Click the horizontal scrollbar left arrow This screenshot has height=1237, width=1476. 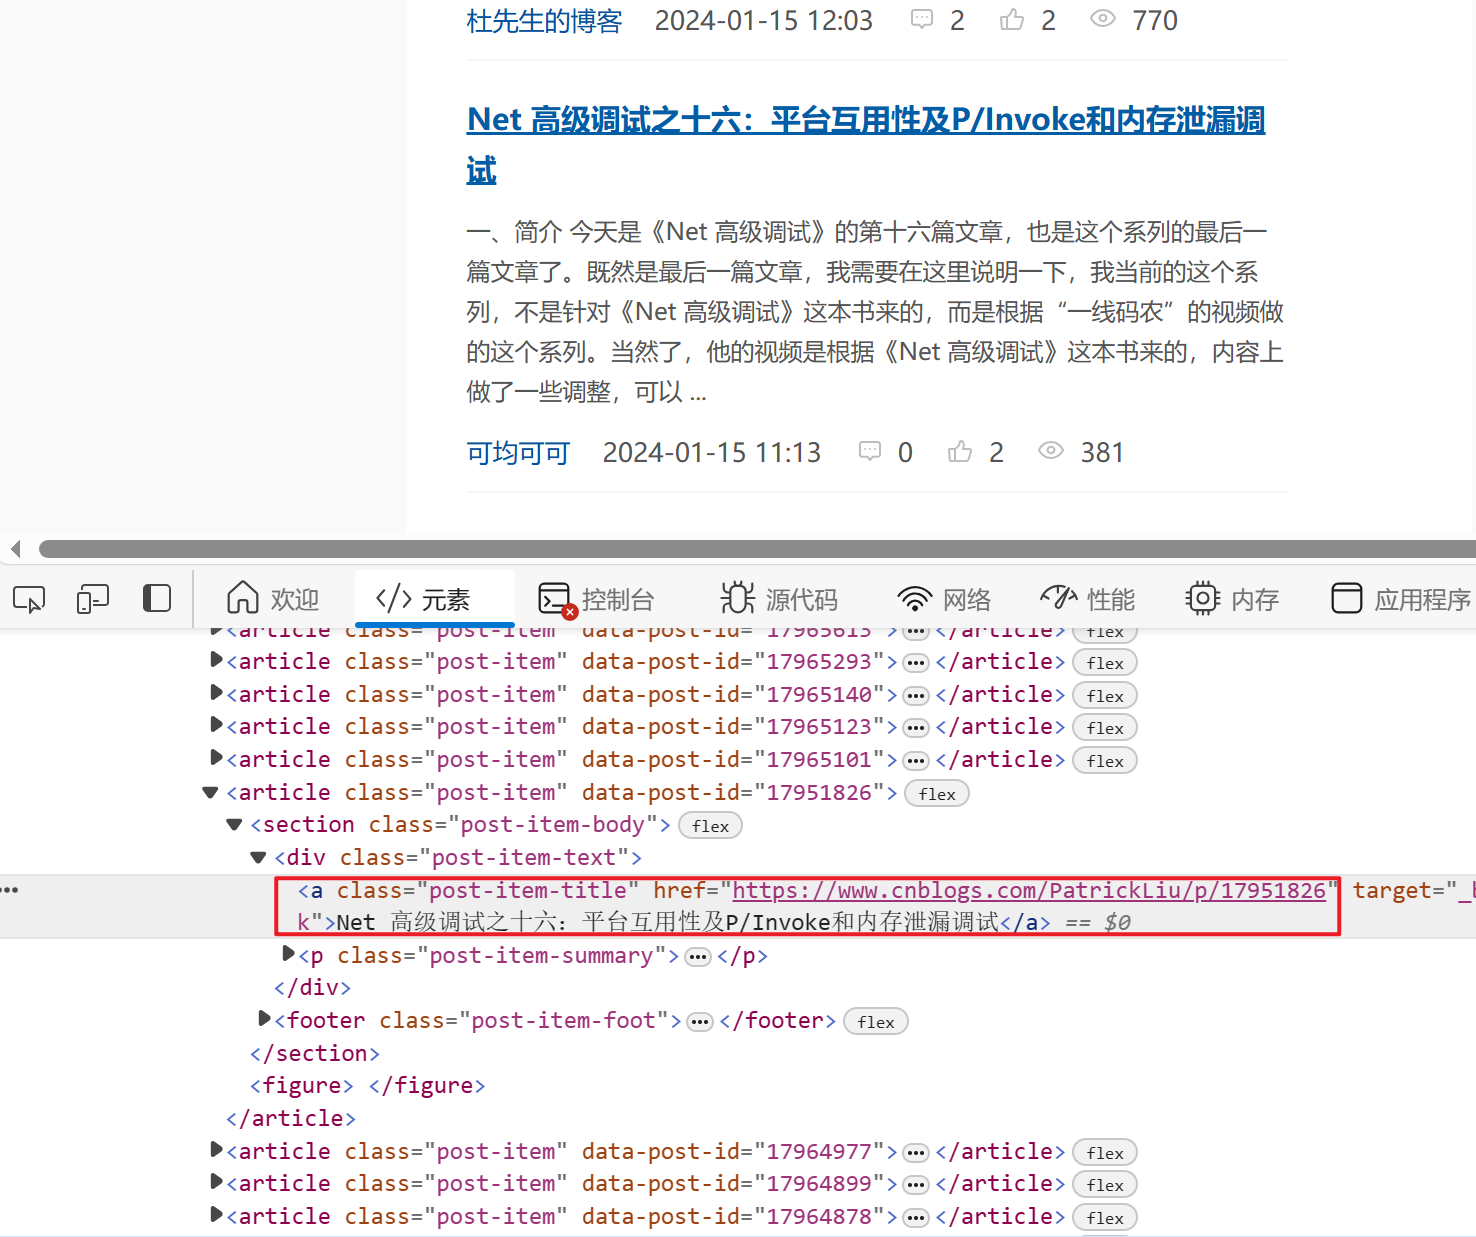click(15, 548)
